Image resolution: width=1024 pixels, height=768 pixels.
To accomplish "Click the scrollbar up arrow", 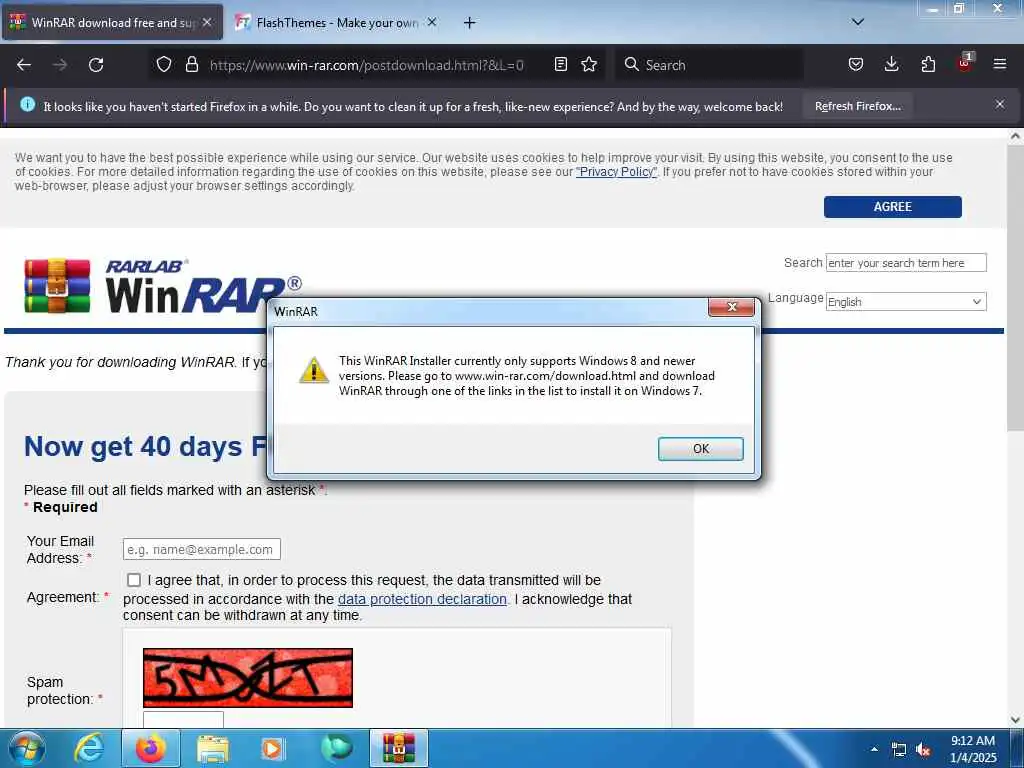I will (x=1015, y=136).
